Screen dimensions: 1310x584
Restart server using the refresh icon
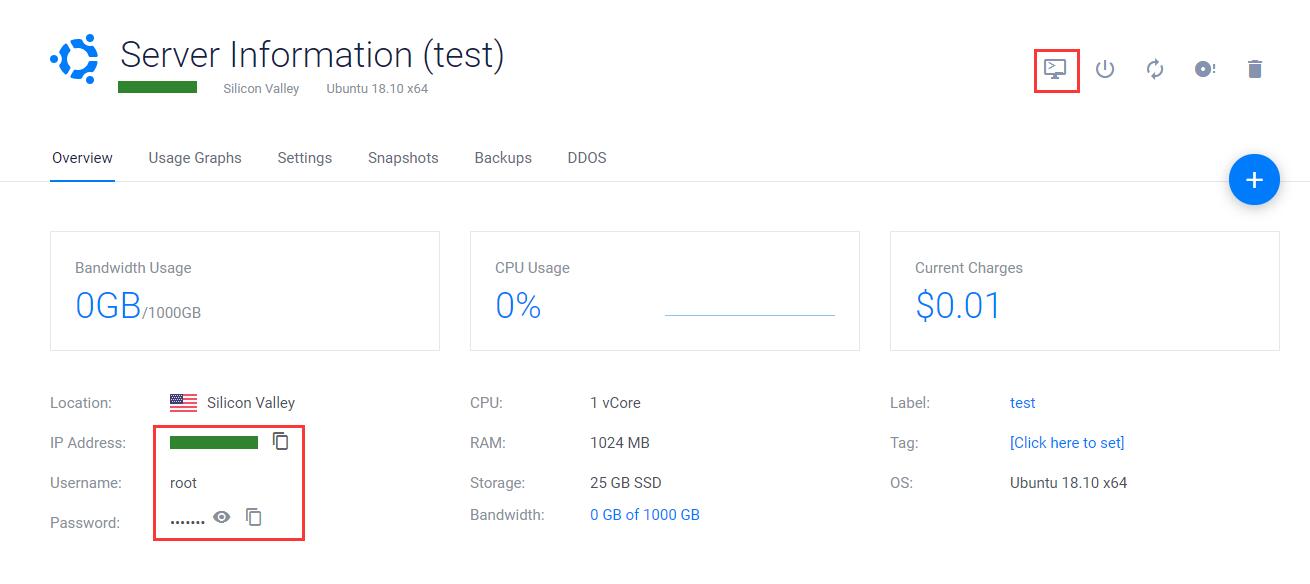click(1155, 69)
